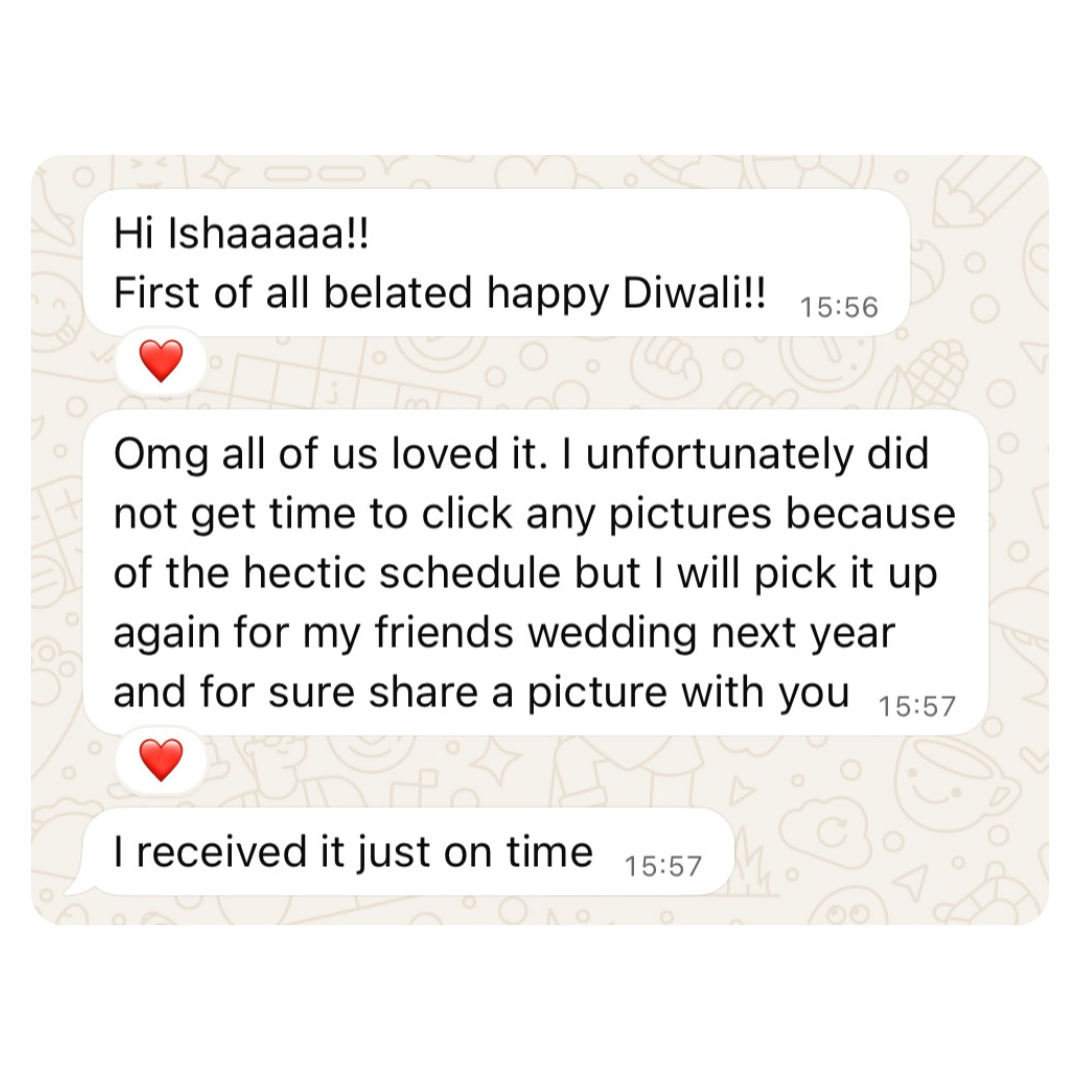Click the 15:57 timestamp on the last message
This screenshot has height=1080, width=1080.
[x=663, y=866]
